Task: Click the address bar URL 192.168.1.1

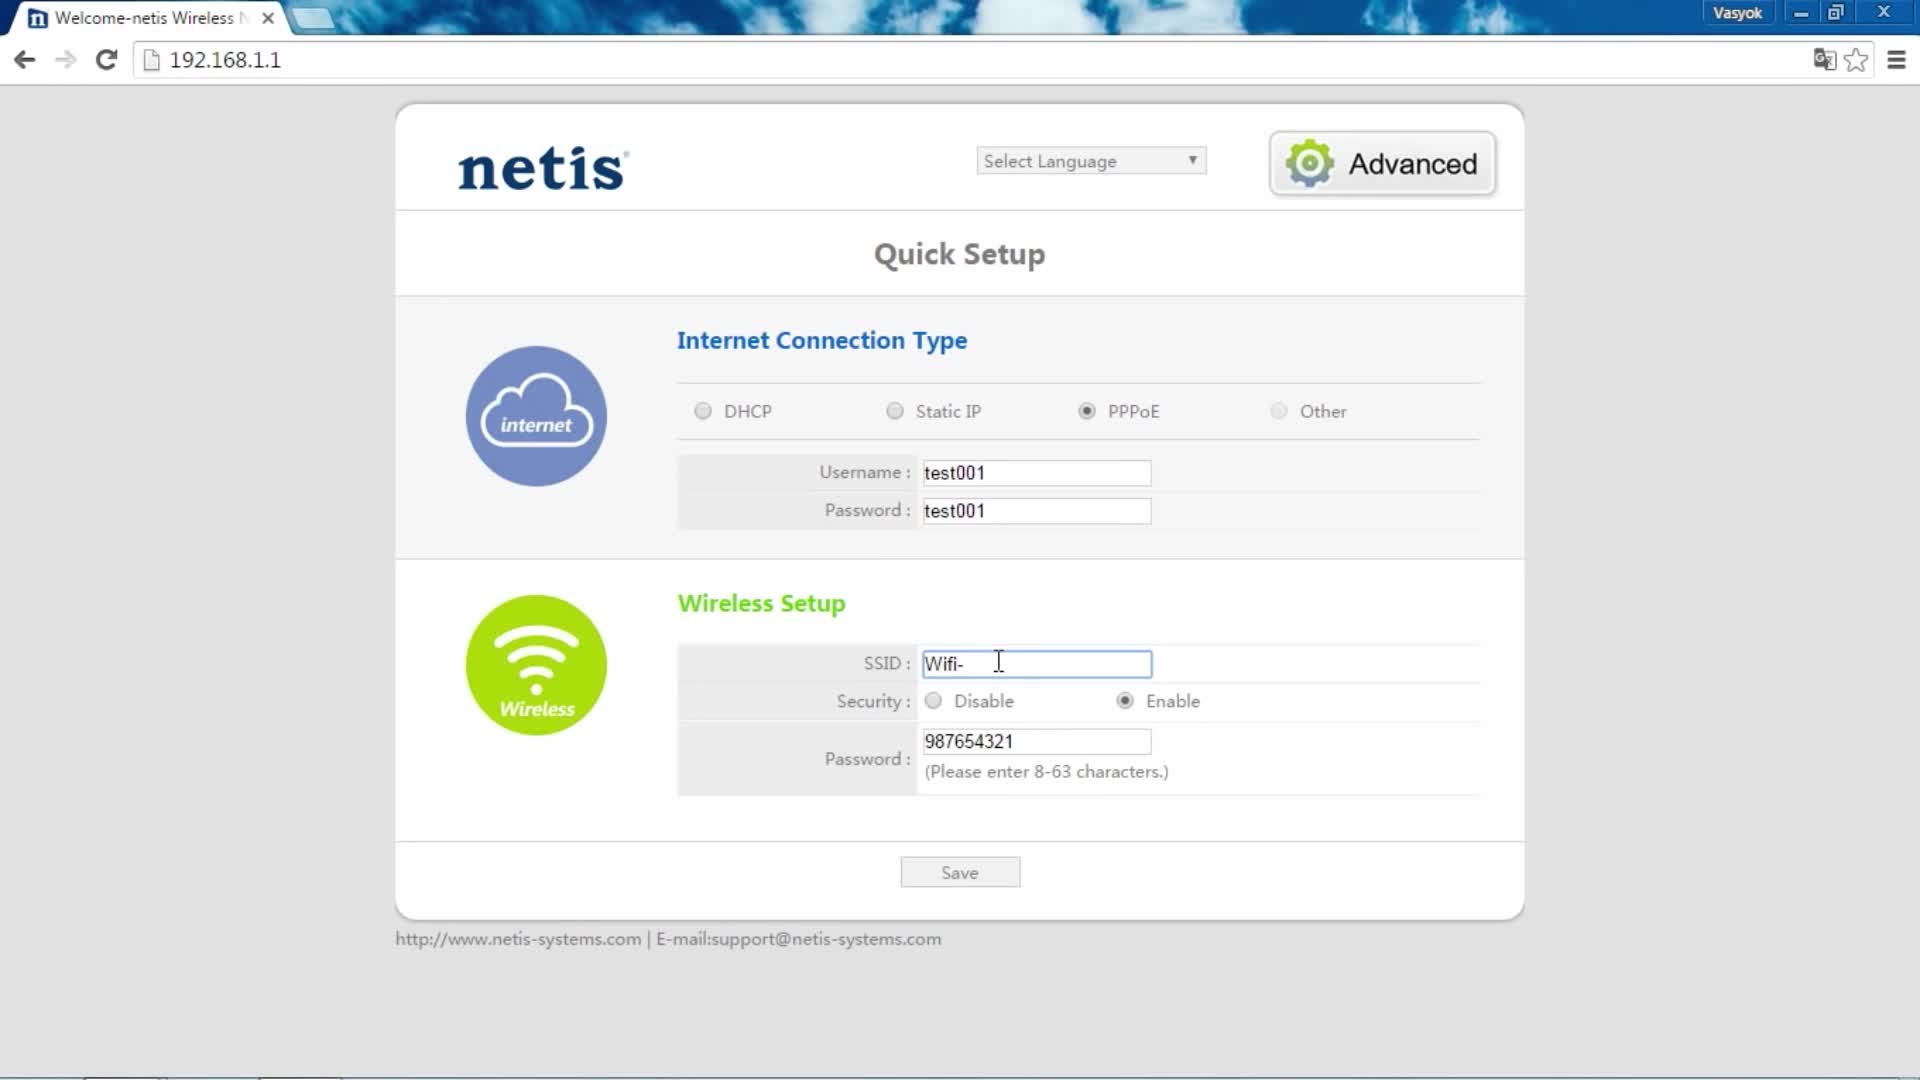Action: (225, 60)
